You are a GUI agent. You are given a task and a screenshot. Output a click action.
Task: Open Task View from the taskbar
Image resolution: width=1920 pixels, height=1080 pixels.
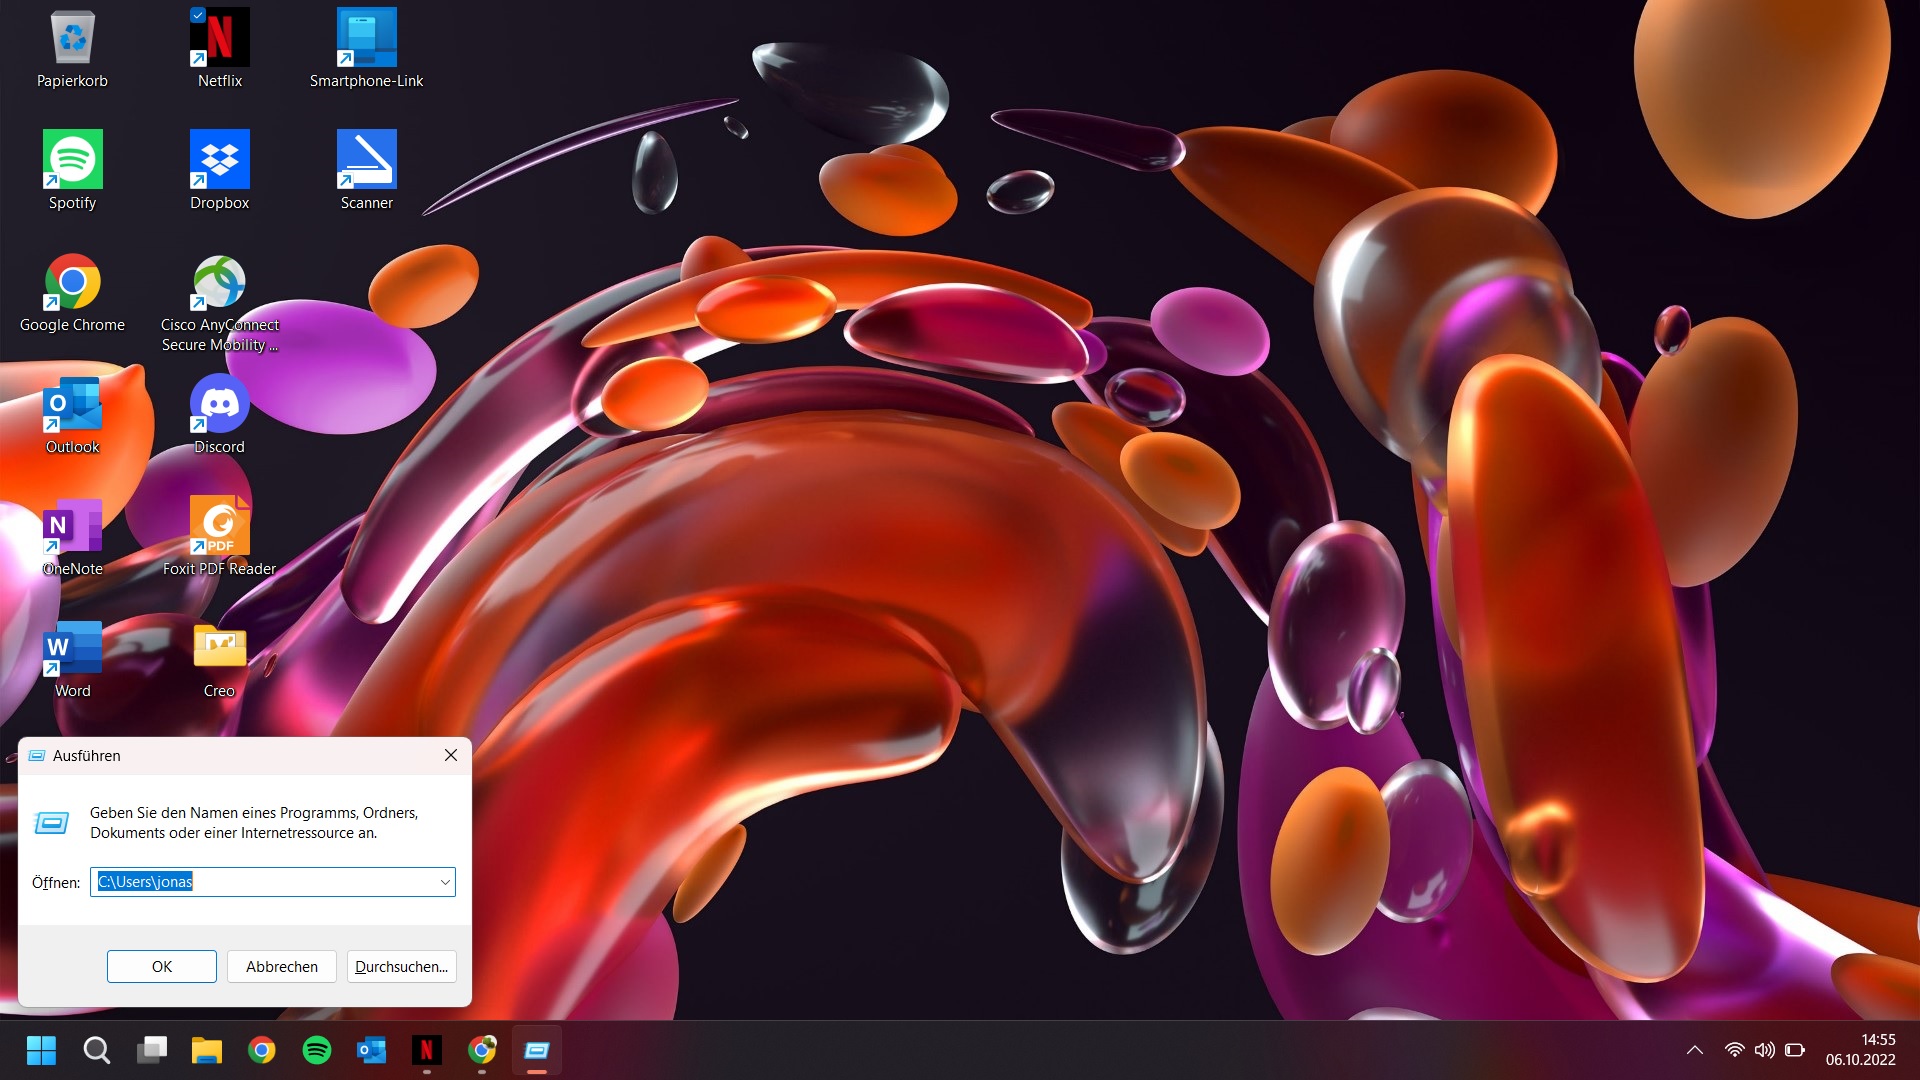click(152, 1050)
